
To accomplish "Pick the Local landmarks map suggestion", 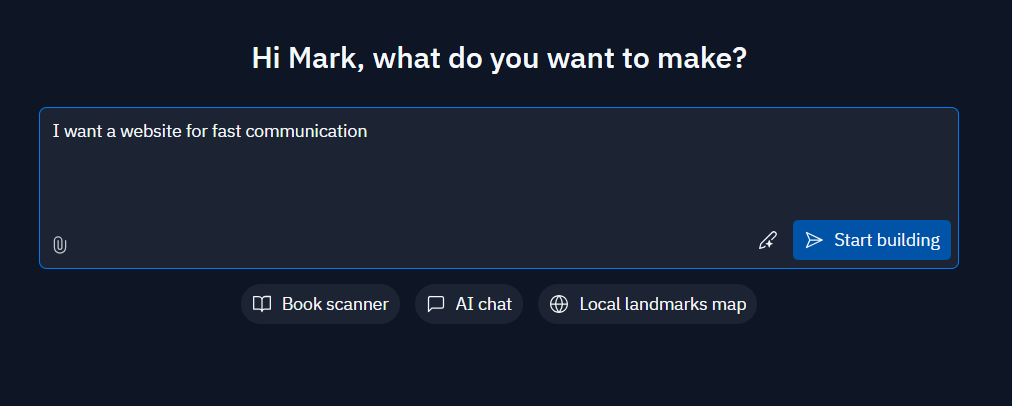I will click(647, 304).
